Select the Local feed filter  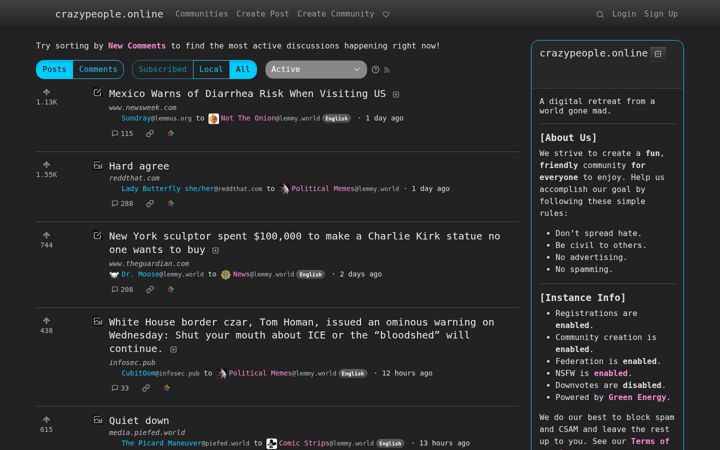(211, 69)
